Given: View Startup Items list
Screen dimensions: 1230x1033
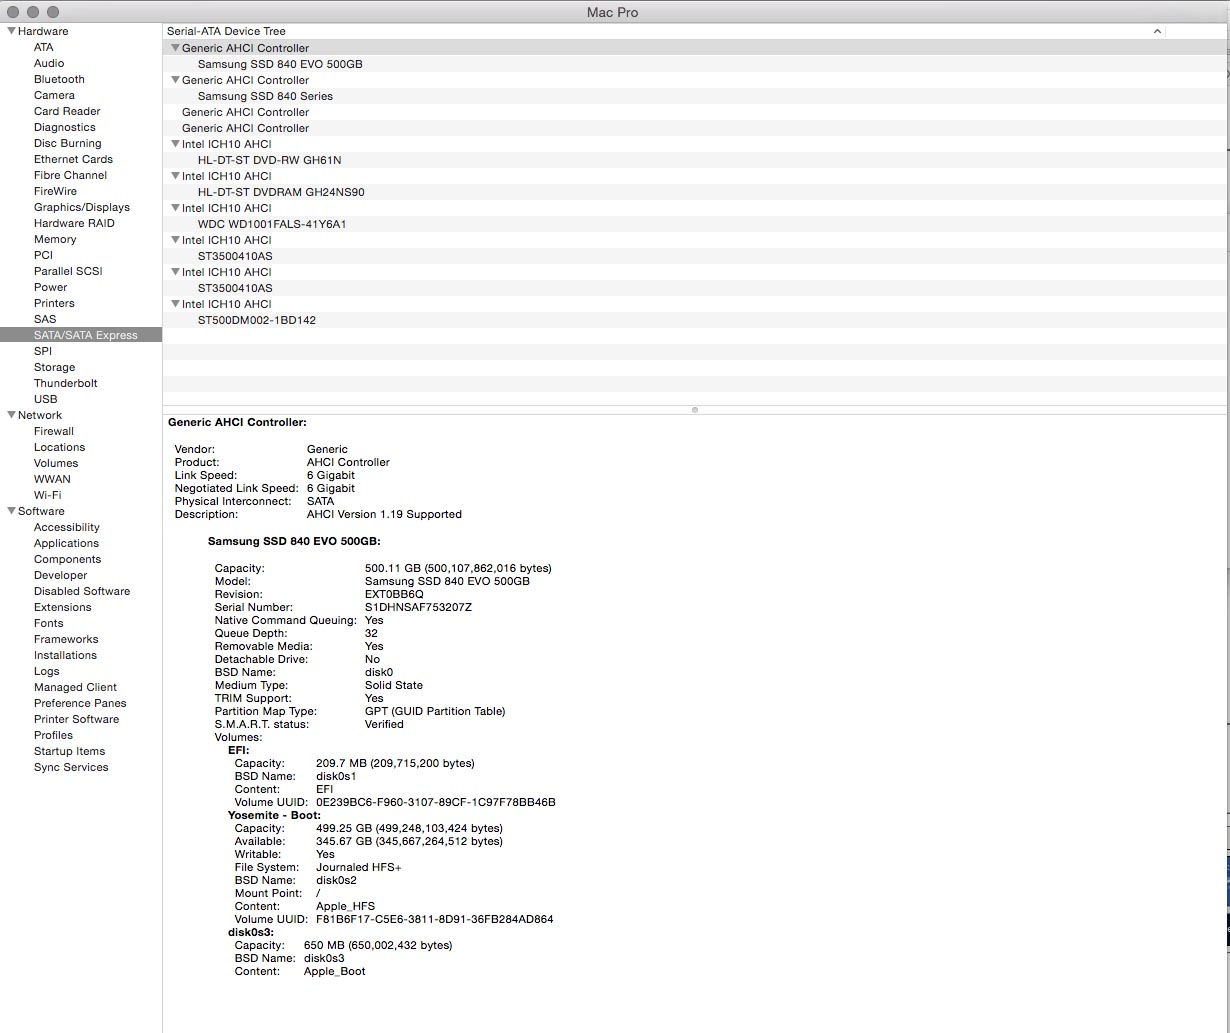Looking at the screenshot, I should (x=69, y=751).
